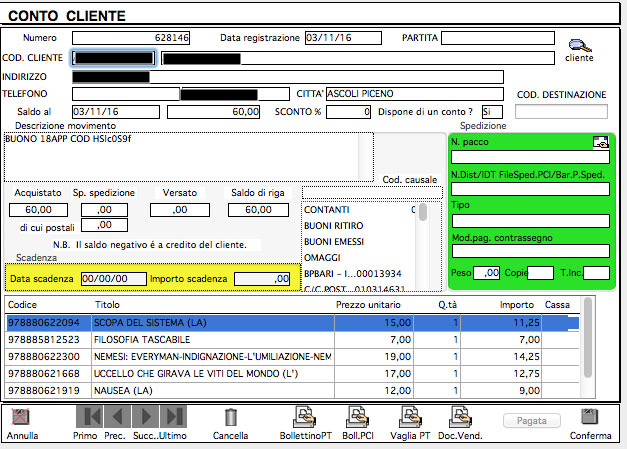This screenshot has height=449, width=627.
Task: Click the 14,25 importo cell
Action: click(501, 357)
